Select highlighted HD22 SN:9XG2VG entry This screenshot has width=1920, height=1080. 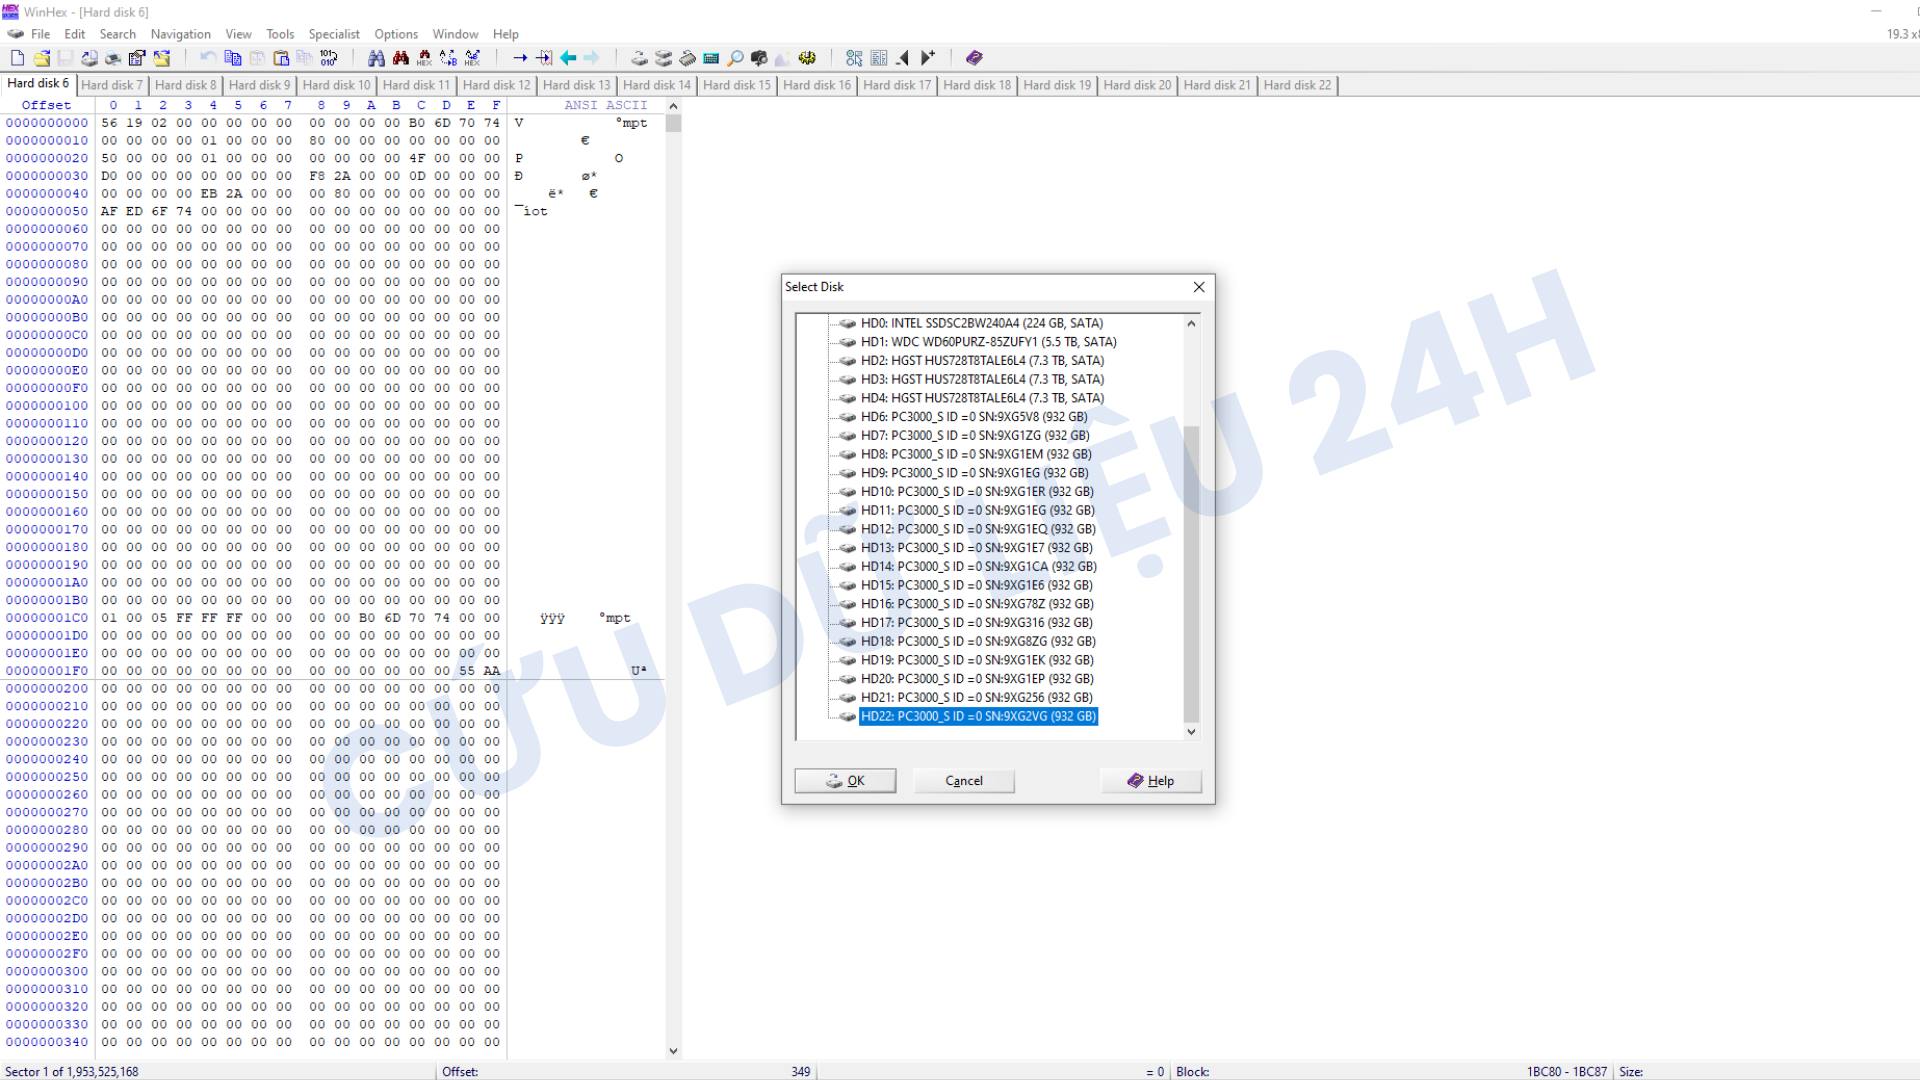[x=978, y=716]
